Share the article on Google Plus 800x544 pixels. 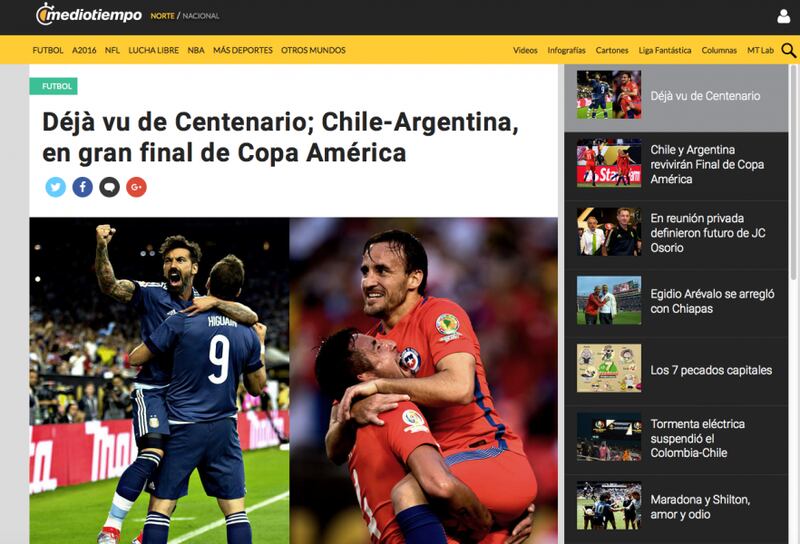tap(136, 187)
